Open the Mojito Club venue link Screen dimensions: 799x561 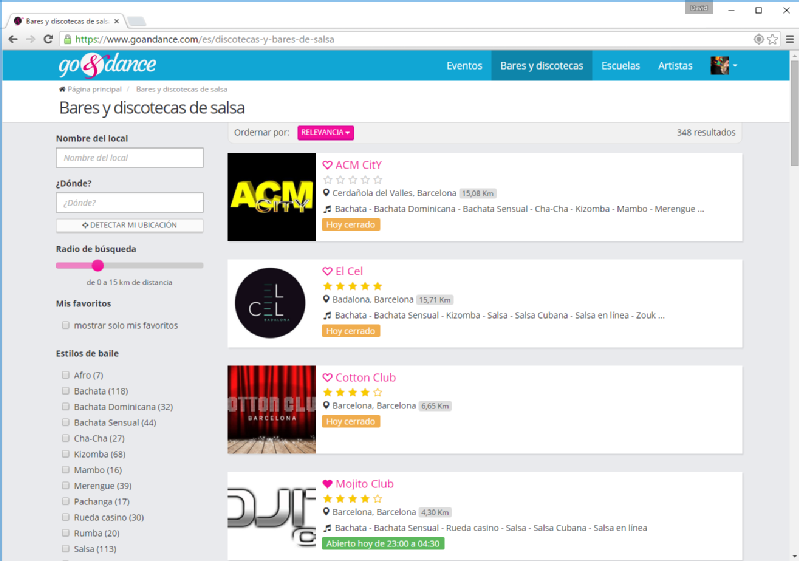pyautogui.click(x=364, y=484)
